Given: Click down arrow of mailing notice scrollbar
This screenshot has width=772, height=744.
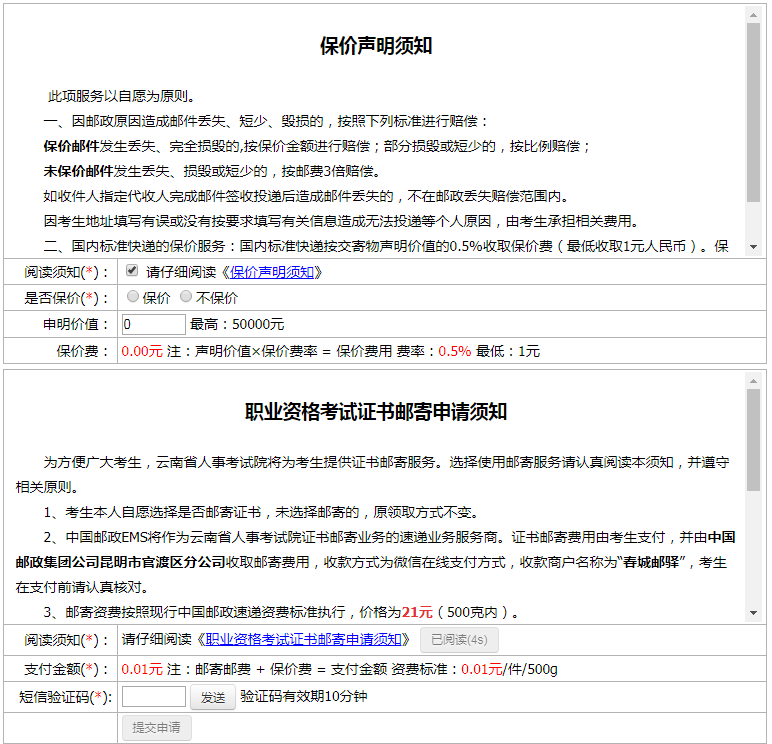Looking at the screenshot, I should 753,613.
